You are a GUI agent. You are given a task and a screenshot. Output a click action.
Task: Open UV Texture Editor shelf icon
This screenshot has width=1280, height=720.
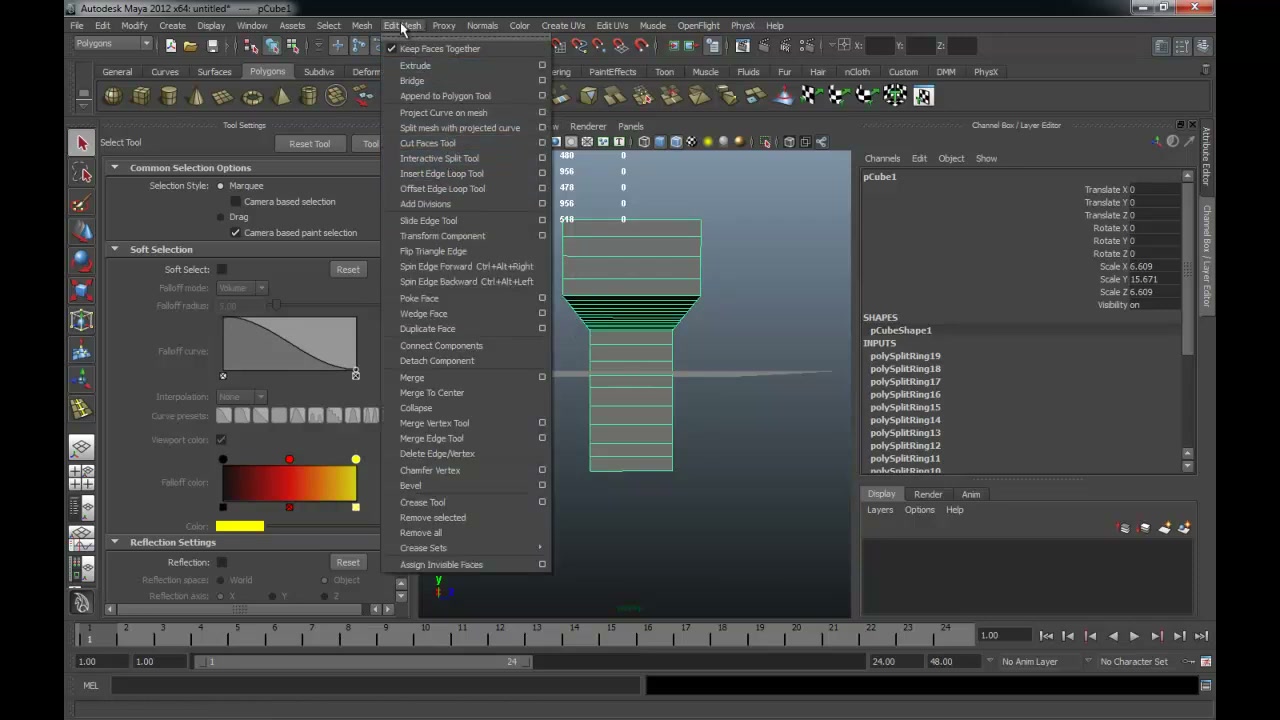pos(923,96)
